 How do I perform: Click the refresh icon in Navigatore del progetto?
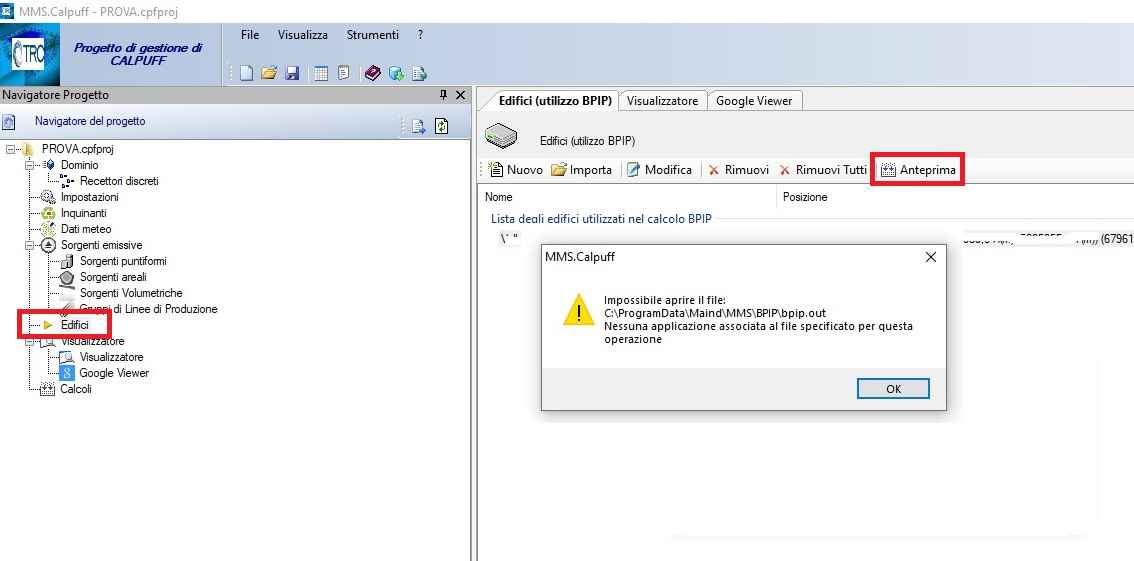coord(441,126)
